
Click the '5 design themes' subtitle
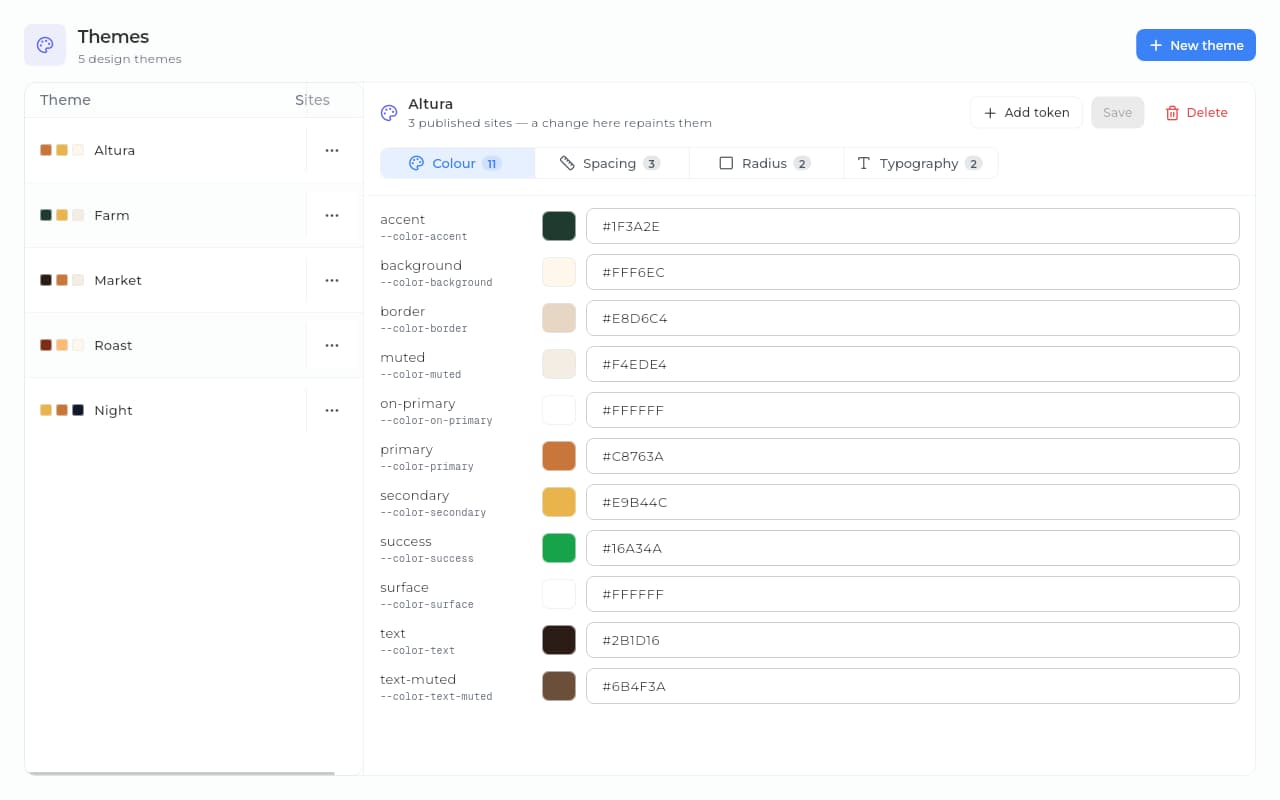tap(130, 59)
